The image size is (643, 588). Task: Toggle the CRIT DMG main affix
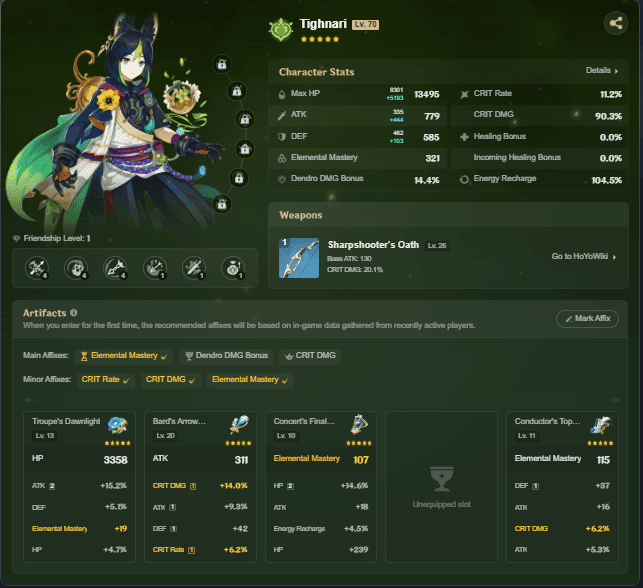[310, 356]
